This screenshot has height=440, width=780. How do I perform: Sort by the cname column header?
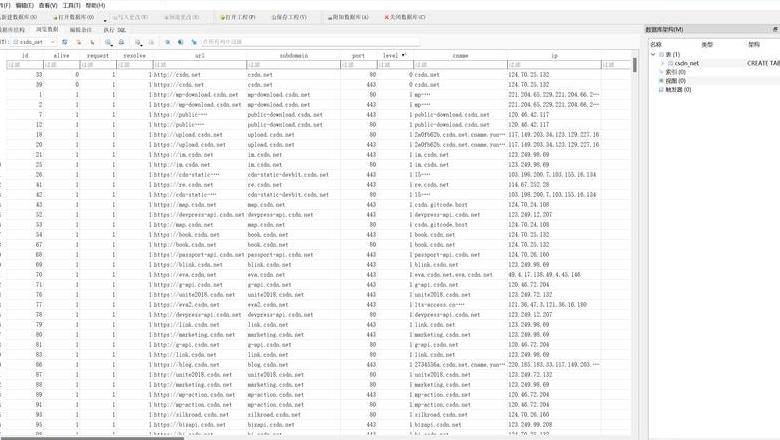460,56
